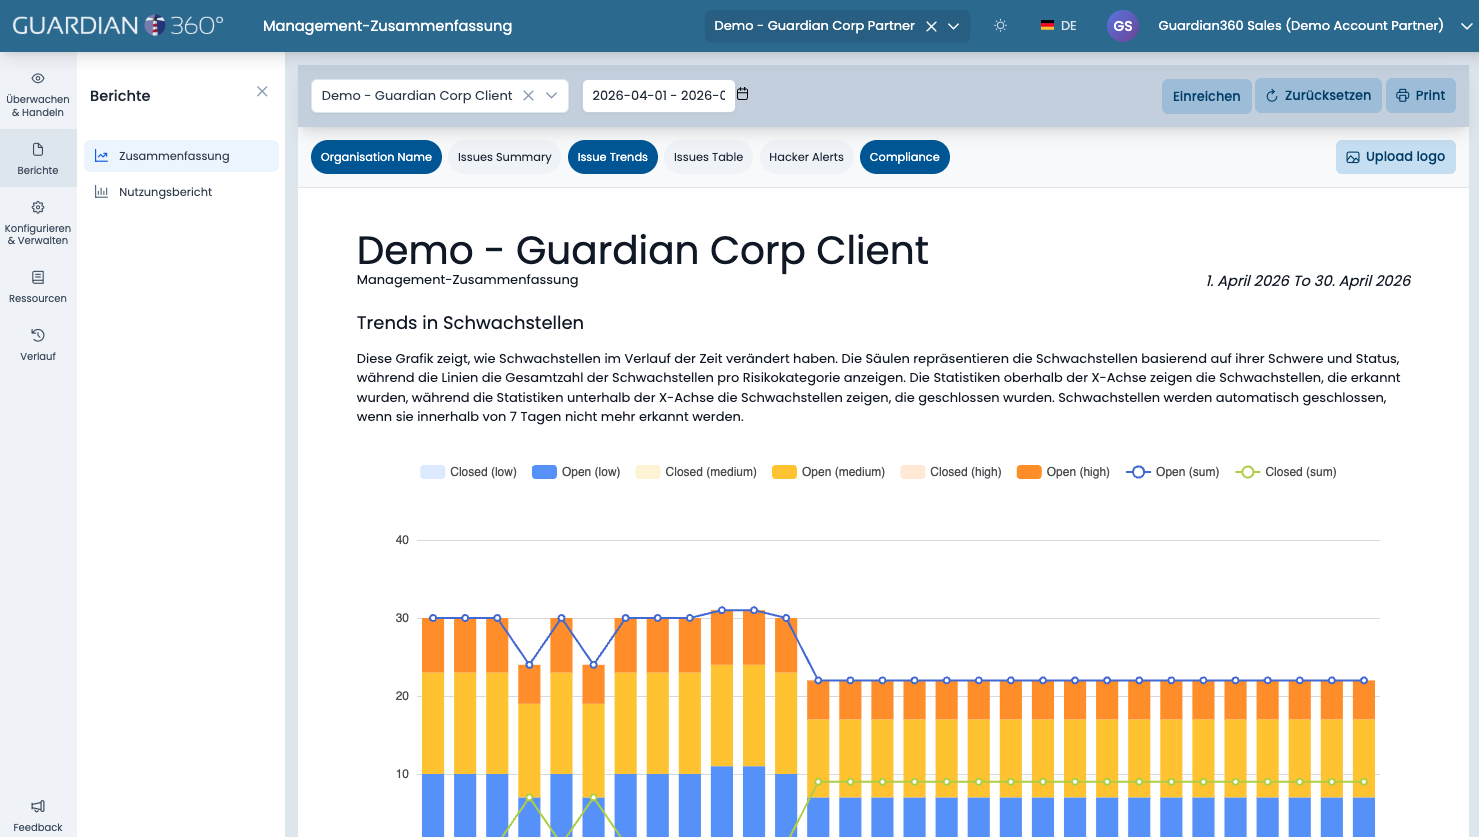Open the Ressourcen icon
1479x837 pixels.
38,277
